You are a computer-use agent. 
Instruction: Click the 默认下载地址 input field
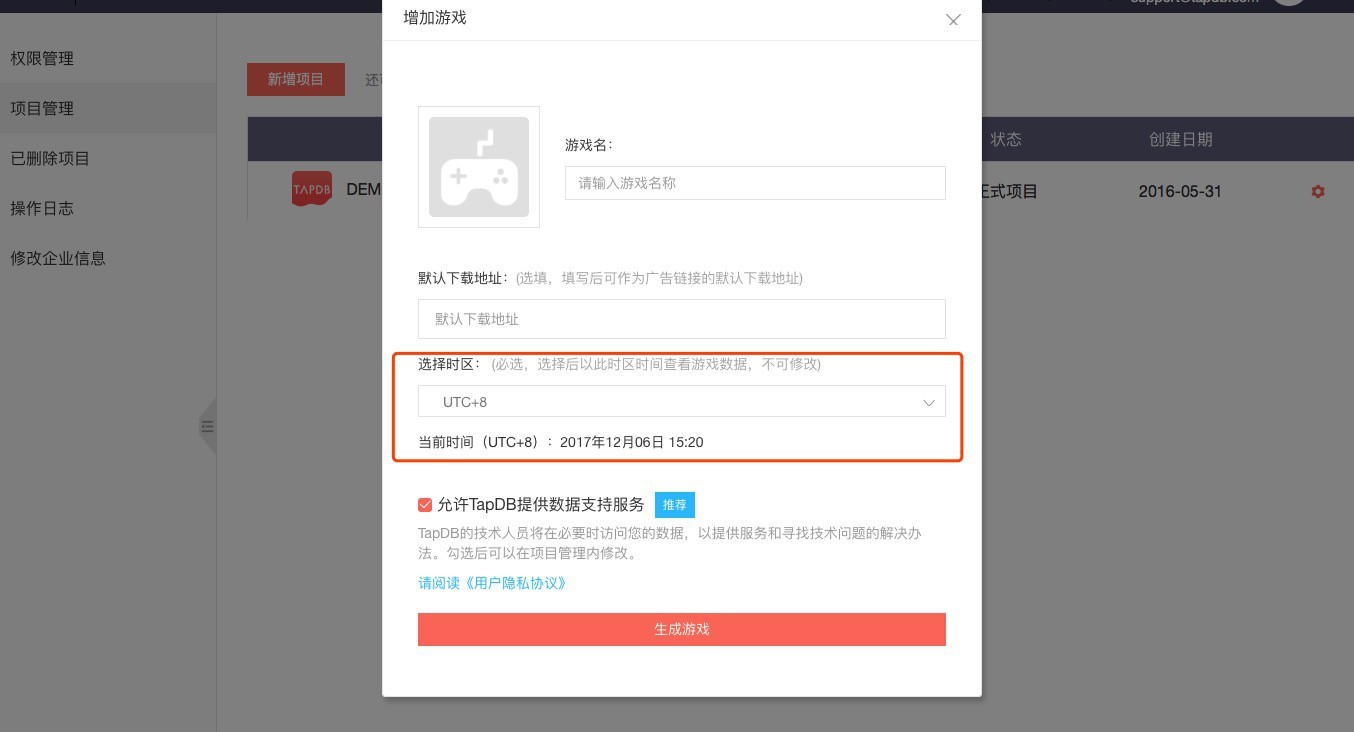[x=681, y=319]
